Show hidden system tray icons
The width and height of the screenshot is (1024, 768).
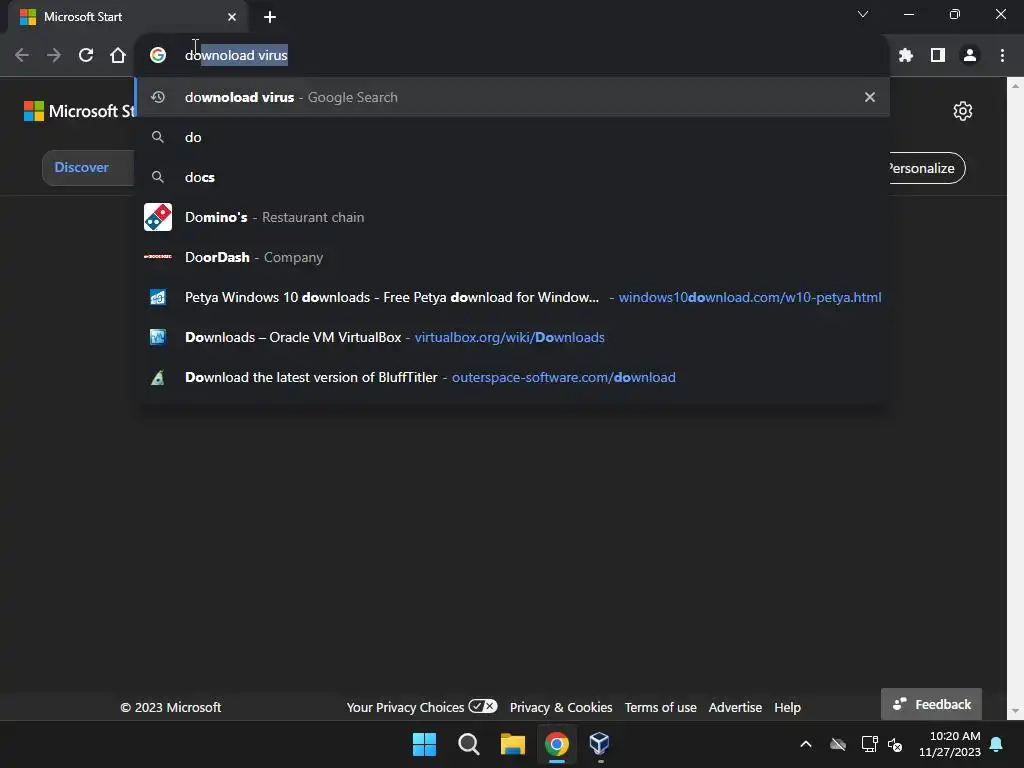[x=806, y=744]
